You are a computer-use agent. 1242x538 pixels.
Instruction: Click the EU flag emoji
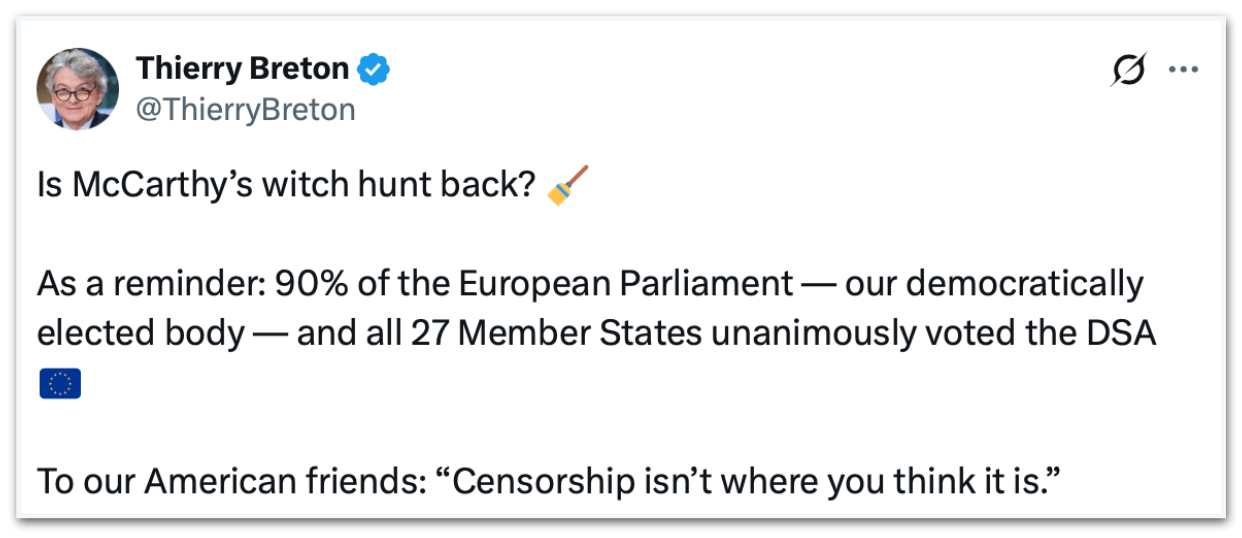coord(60,384)
